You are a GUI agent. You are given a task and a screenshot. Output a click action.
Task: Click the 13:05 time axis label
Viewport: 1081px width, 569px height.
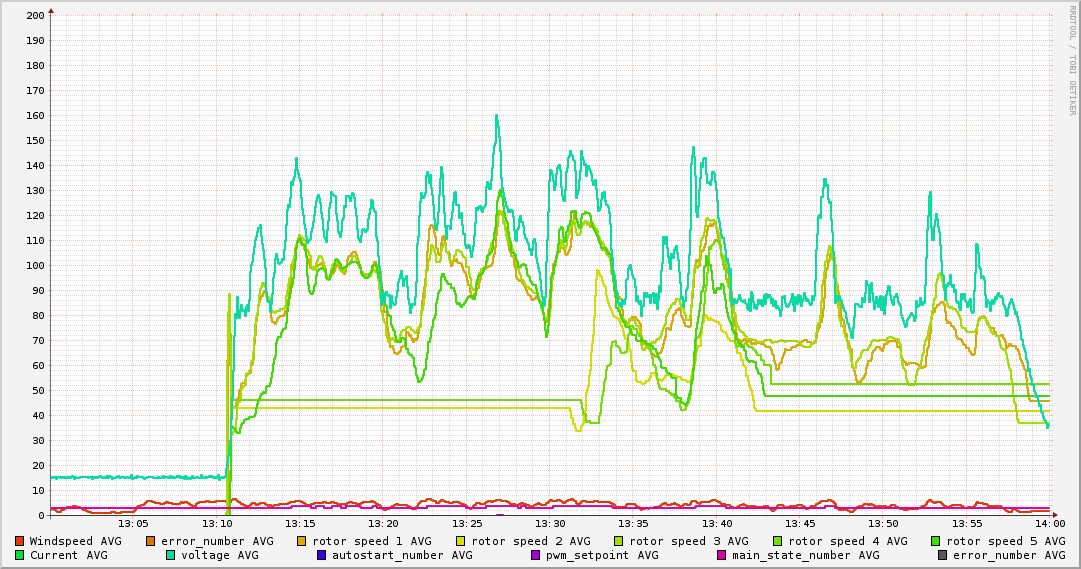tap(133, 524)
